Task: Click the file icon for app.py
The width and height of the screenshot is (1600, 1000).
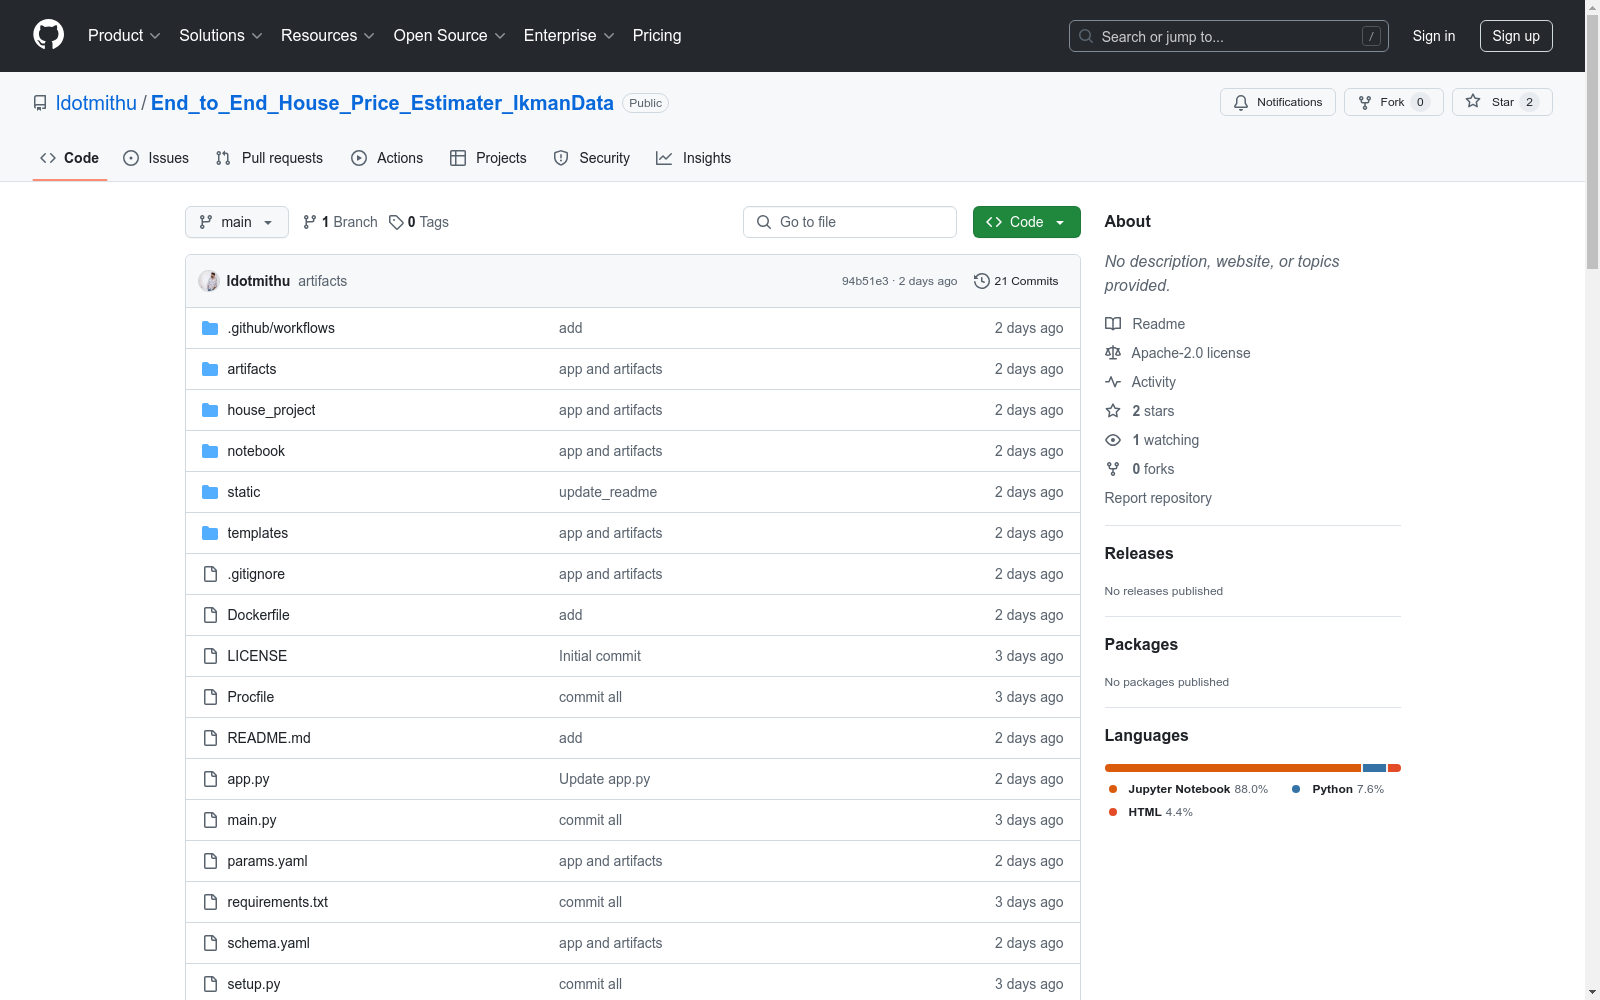Action: [x=210, y=779]
